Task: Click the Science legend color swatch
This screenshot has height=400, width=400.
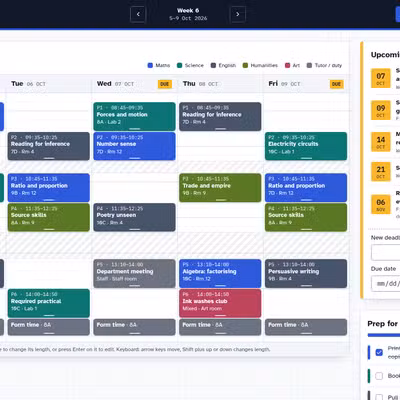Action: pos(180,65)
